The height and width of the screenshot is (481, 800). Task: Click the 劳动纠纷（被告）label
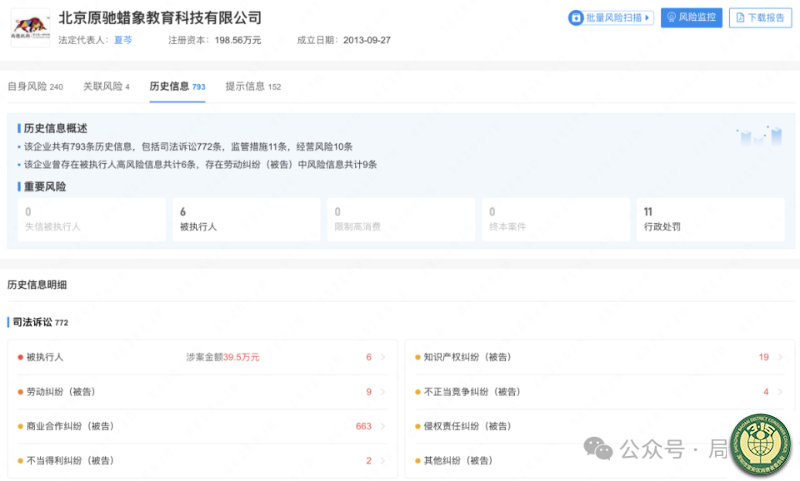coord(61,392)
